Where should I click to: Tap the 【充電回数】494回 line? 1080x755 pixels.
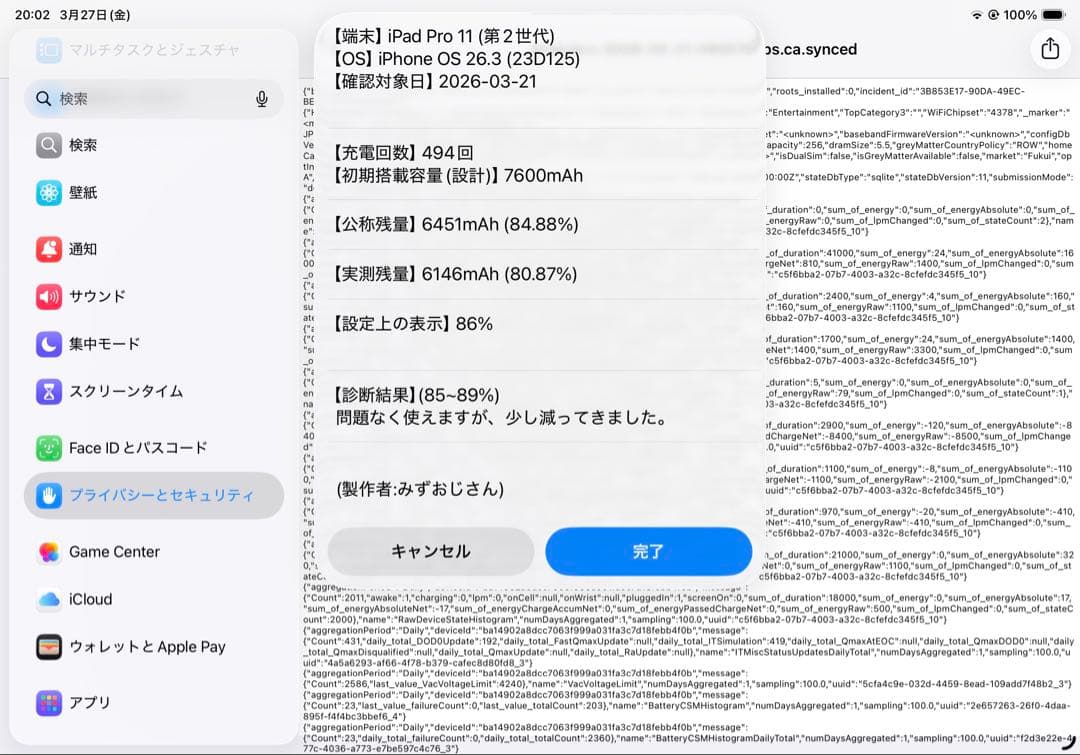tap(403, 153)
